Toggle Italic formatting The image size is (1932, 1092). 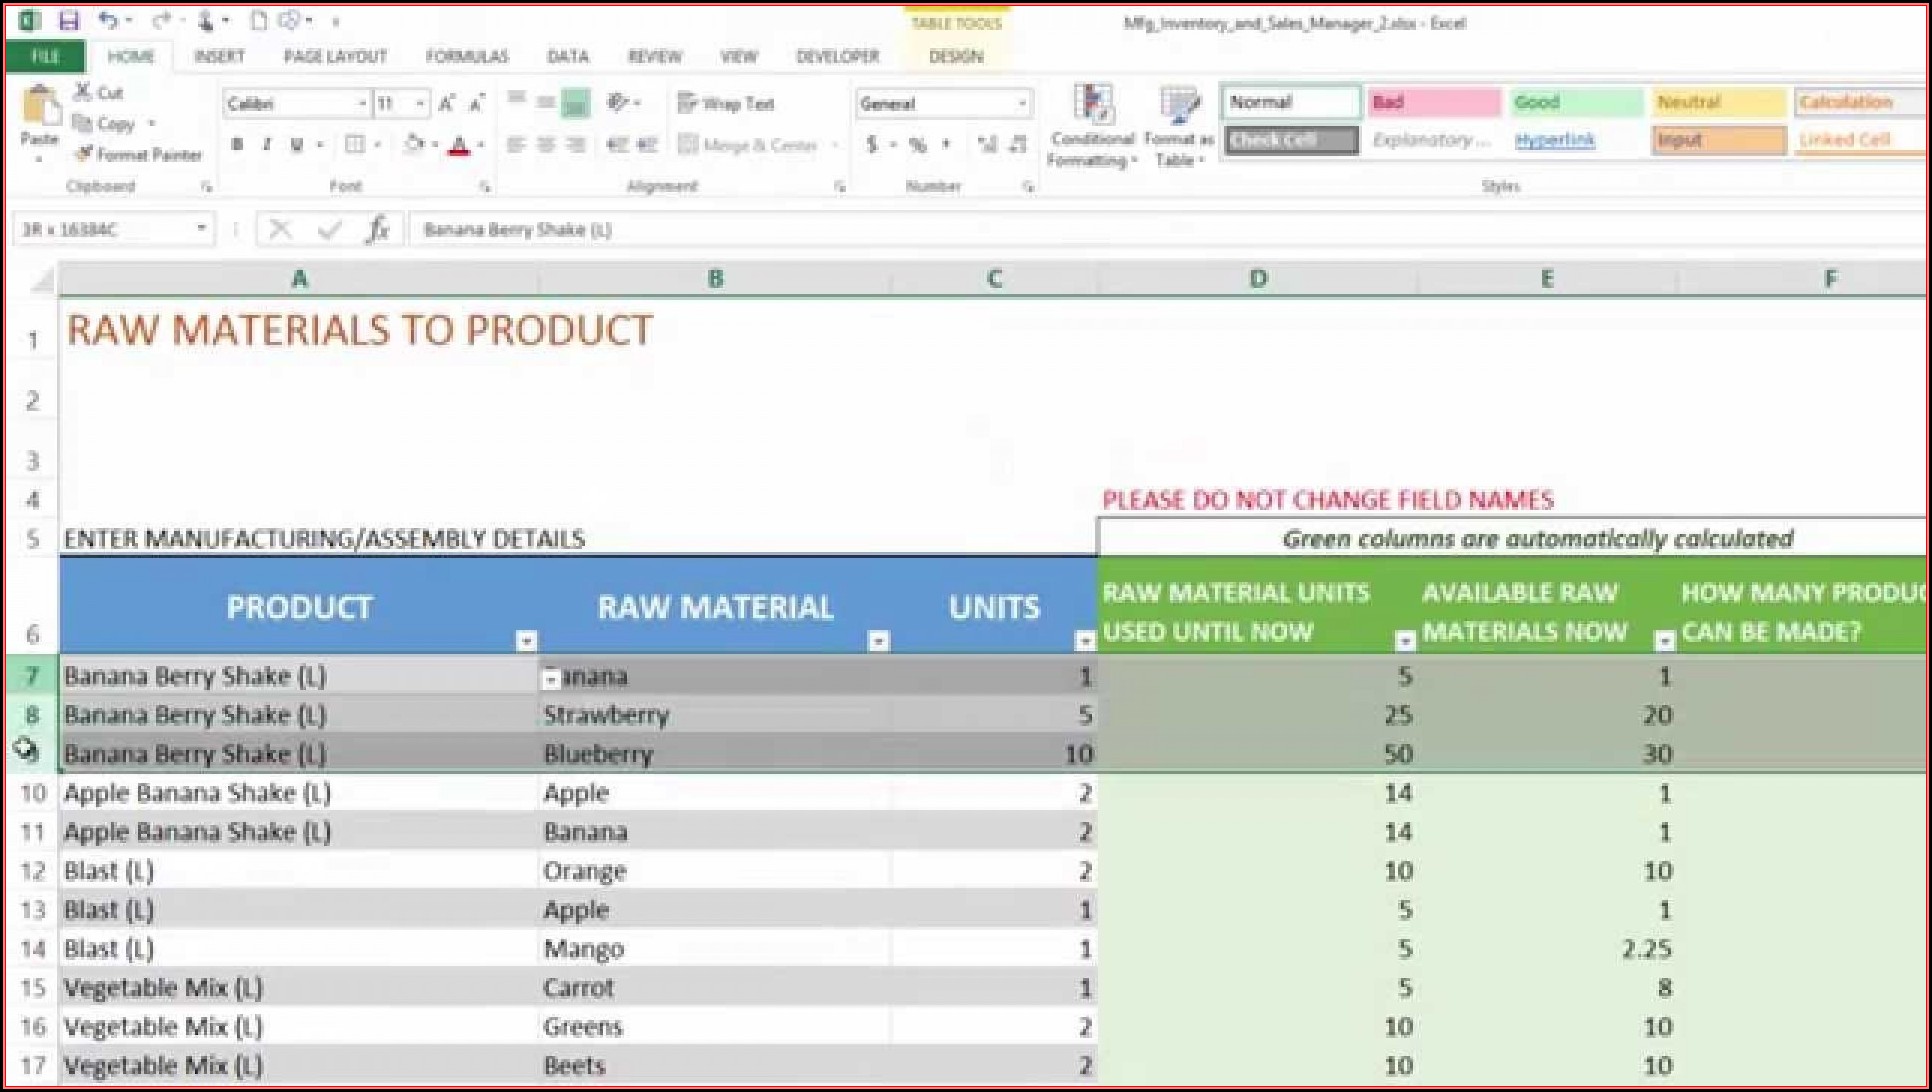(267, 145)
